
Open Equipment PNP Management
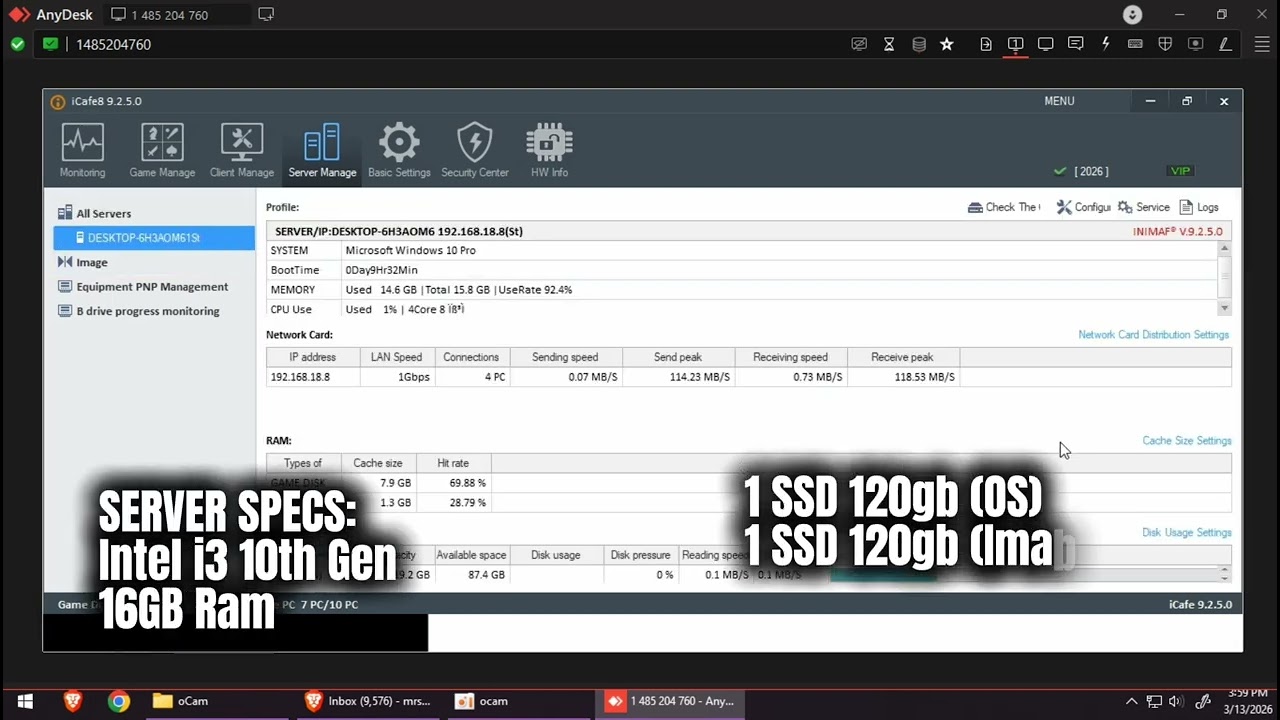tap(152, 286)
